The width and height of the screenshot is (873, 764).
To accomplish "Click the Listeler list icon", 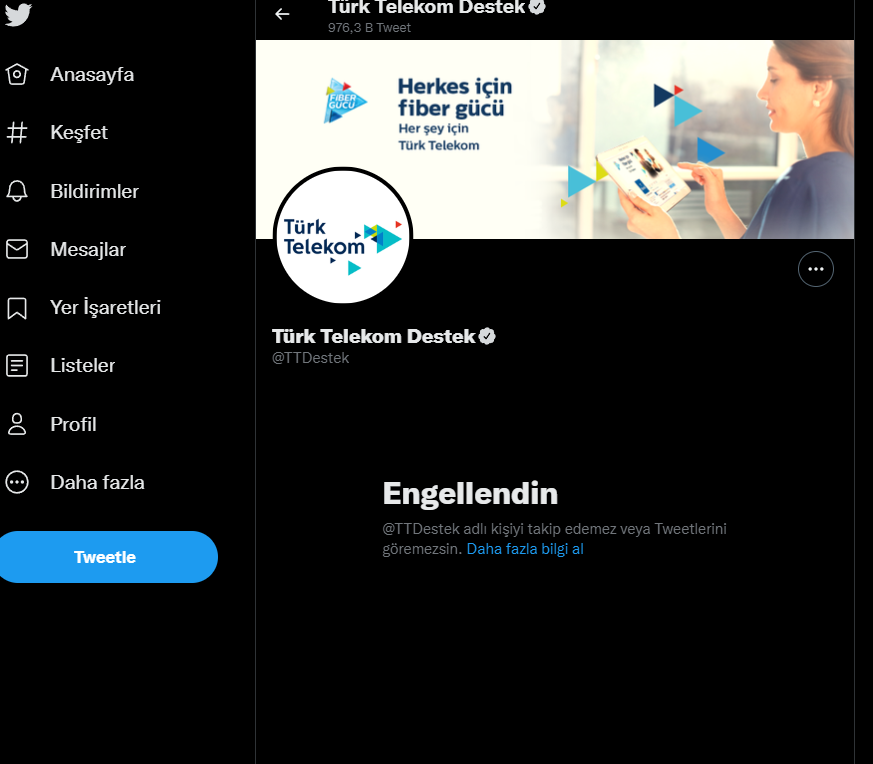I will pyautogui.click(x=17, y=365).
